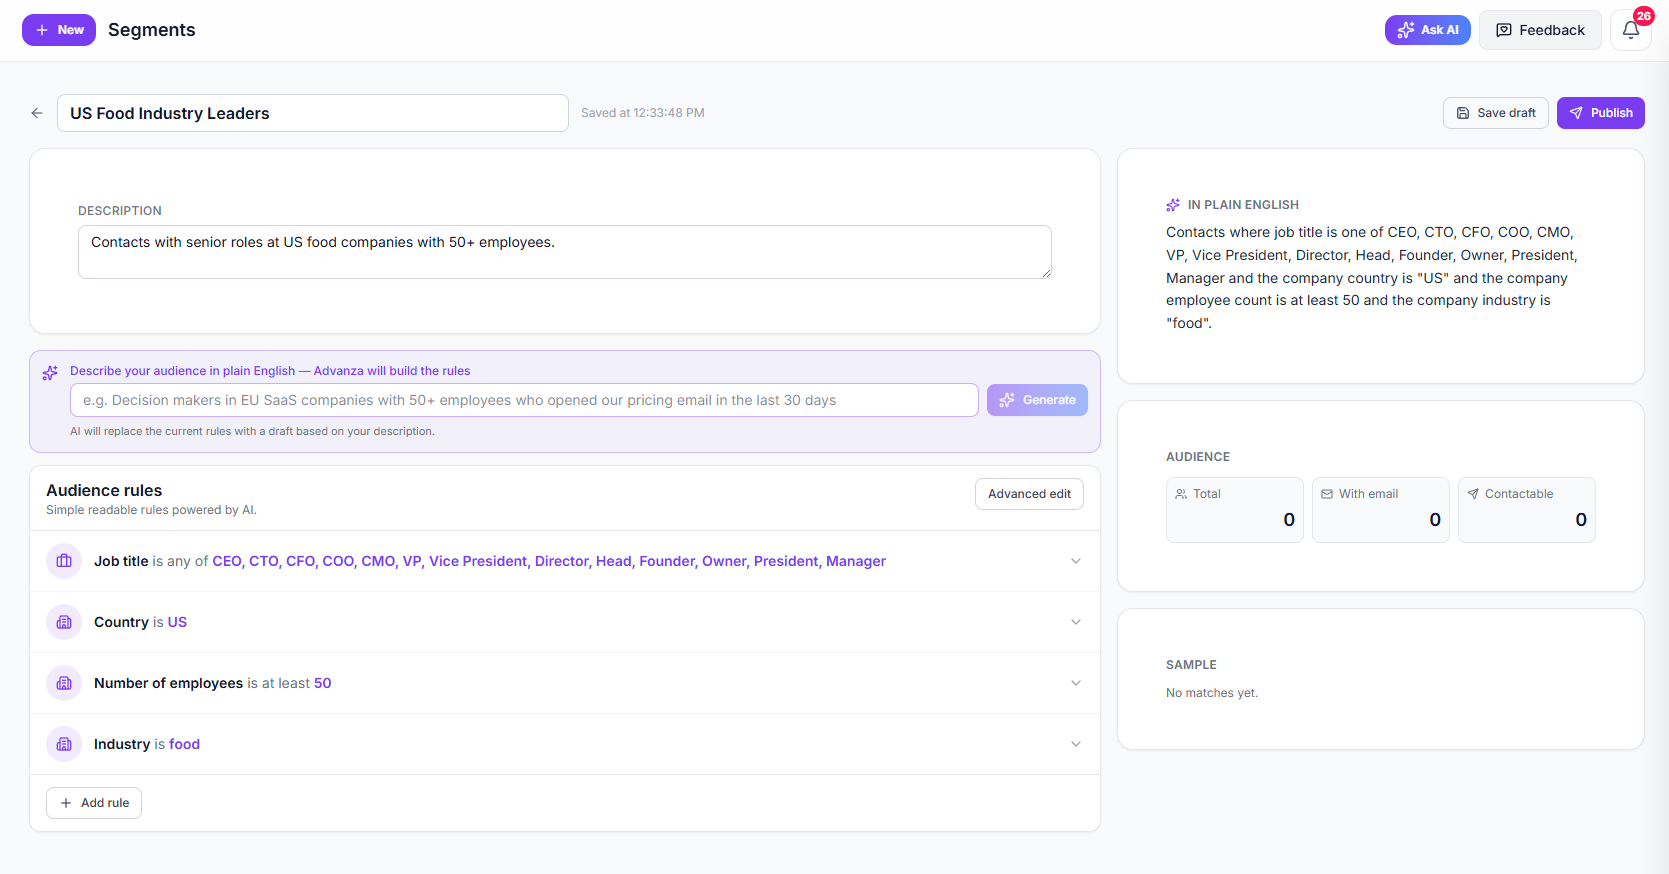Image resolution: width=1669 pixels, height=874 pixels.
Task: Click the 'No matches yet.' sample text
Action: [x=1212, y=693]
